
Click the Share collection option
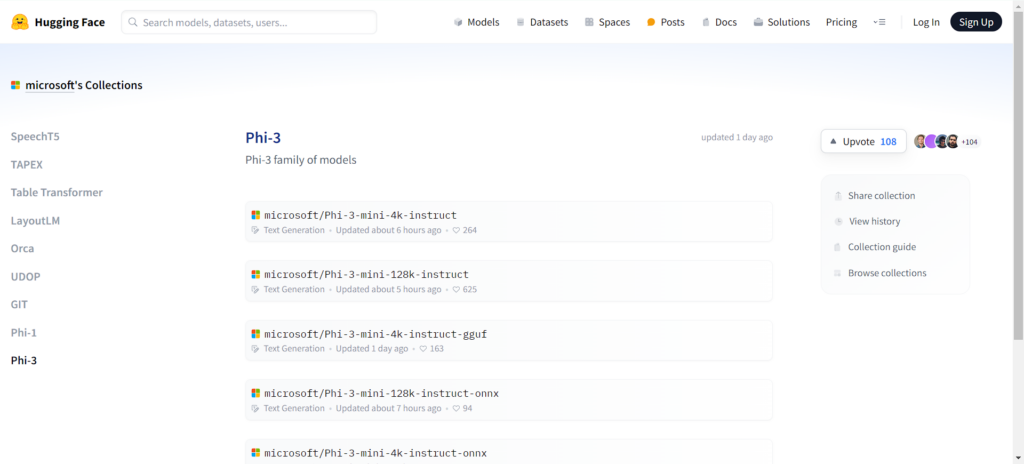(881, 196)
